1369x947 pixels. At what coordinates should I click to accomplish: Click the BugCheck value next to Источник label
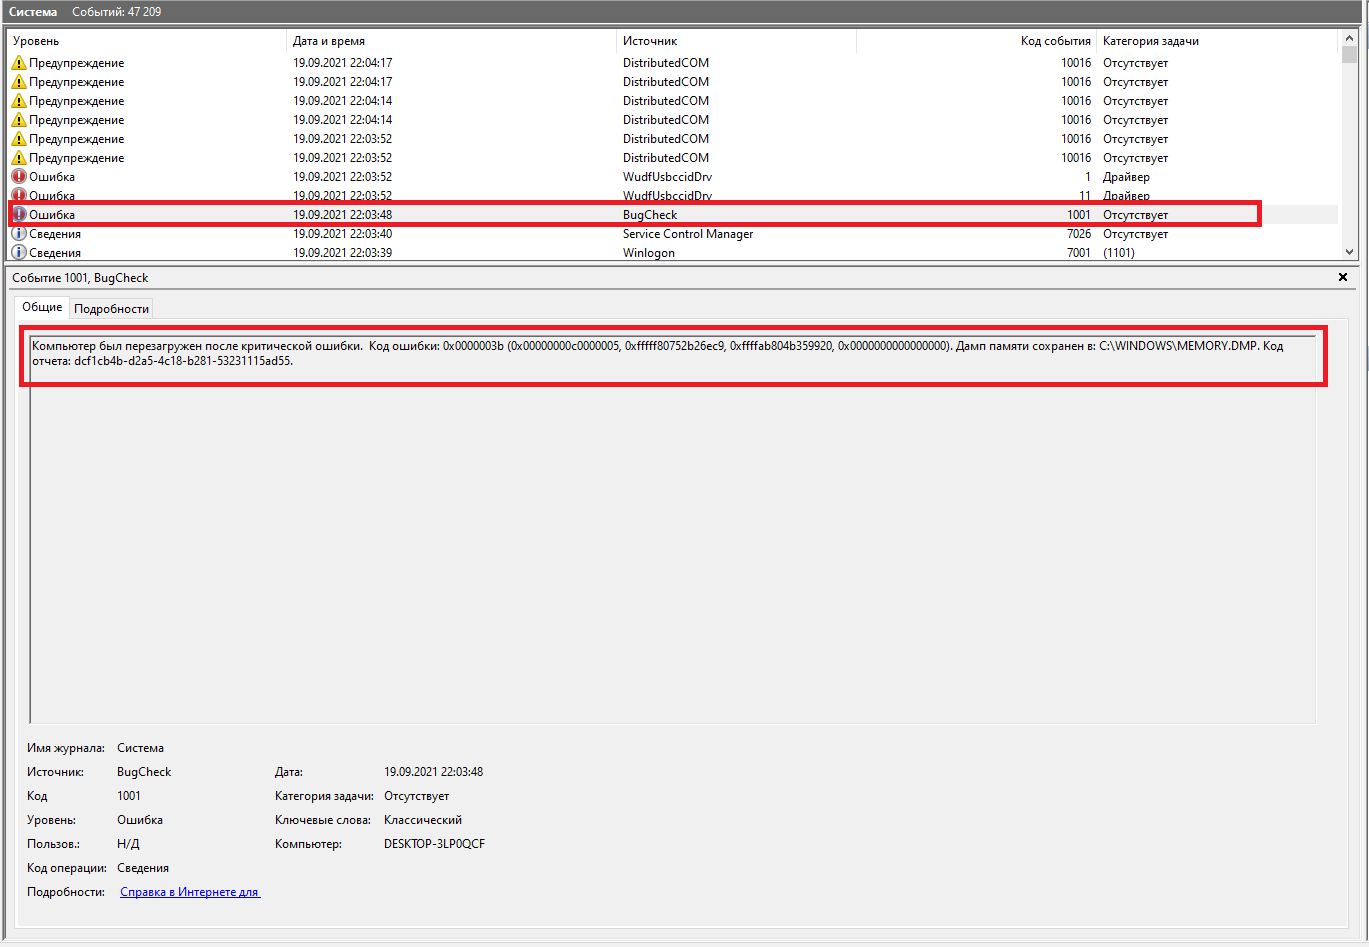pos(144,772)
